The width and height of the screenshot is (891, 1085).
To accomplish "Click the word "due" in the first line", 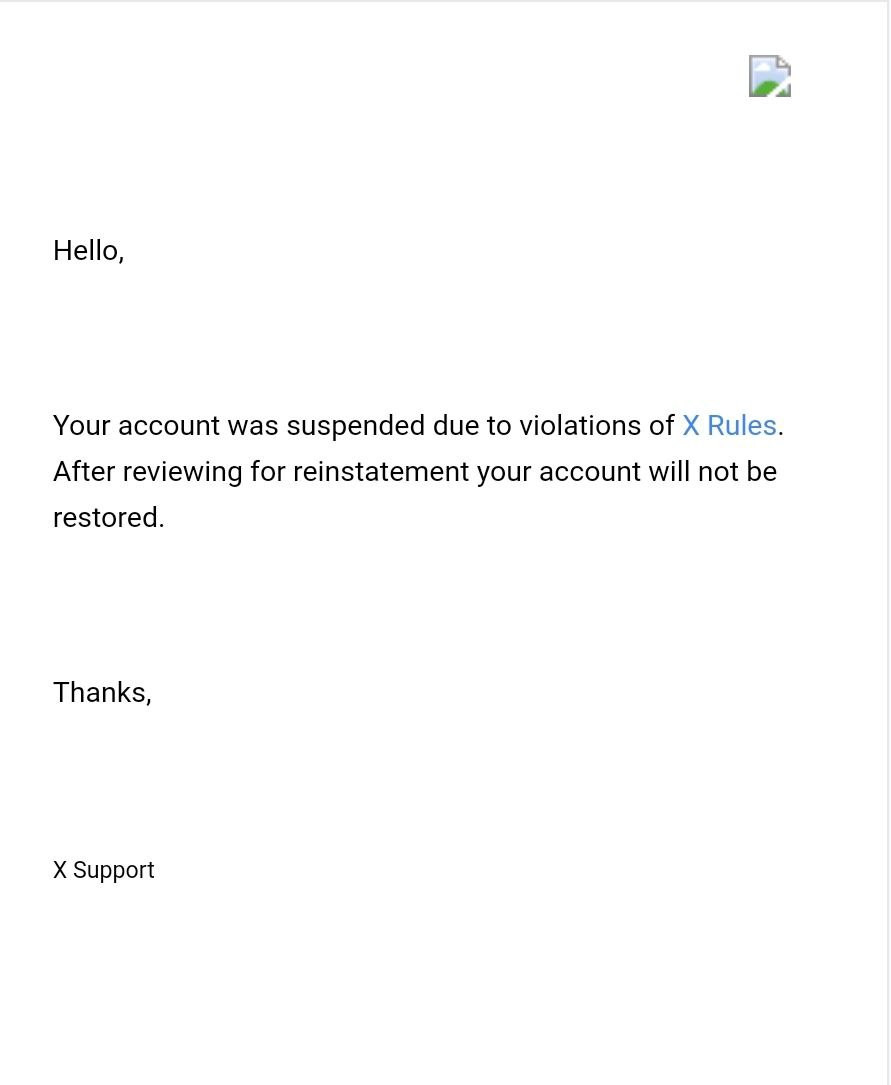I will point(456,426).
